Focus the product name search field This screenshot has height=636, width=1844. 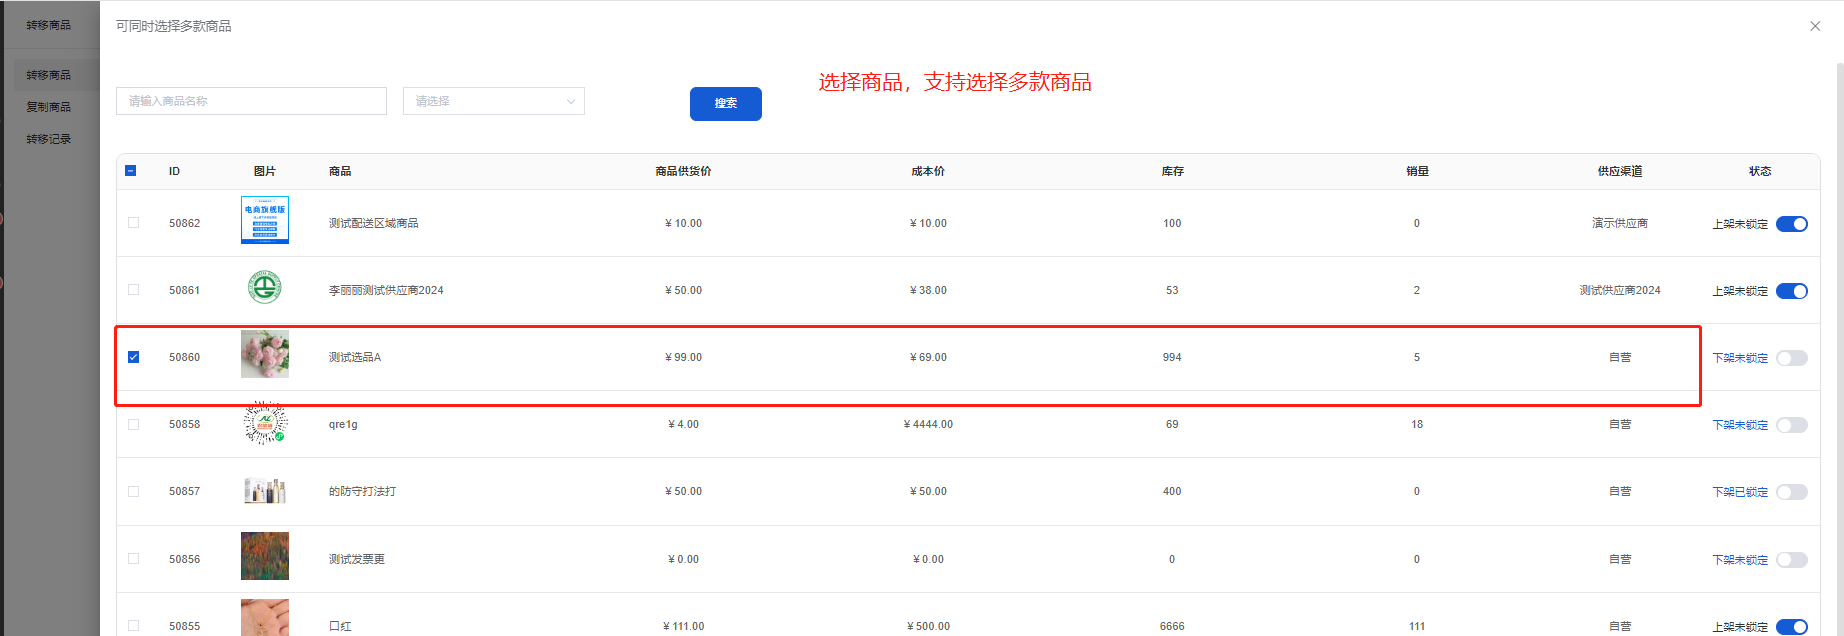(251, 101)
